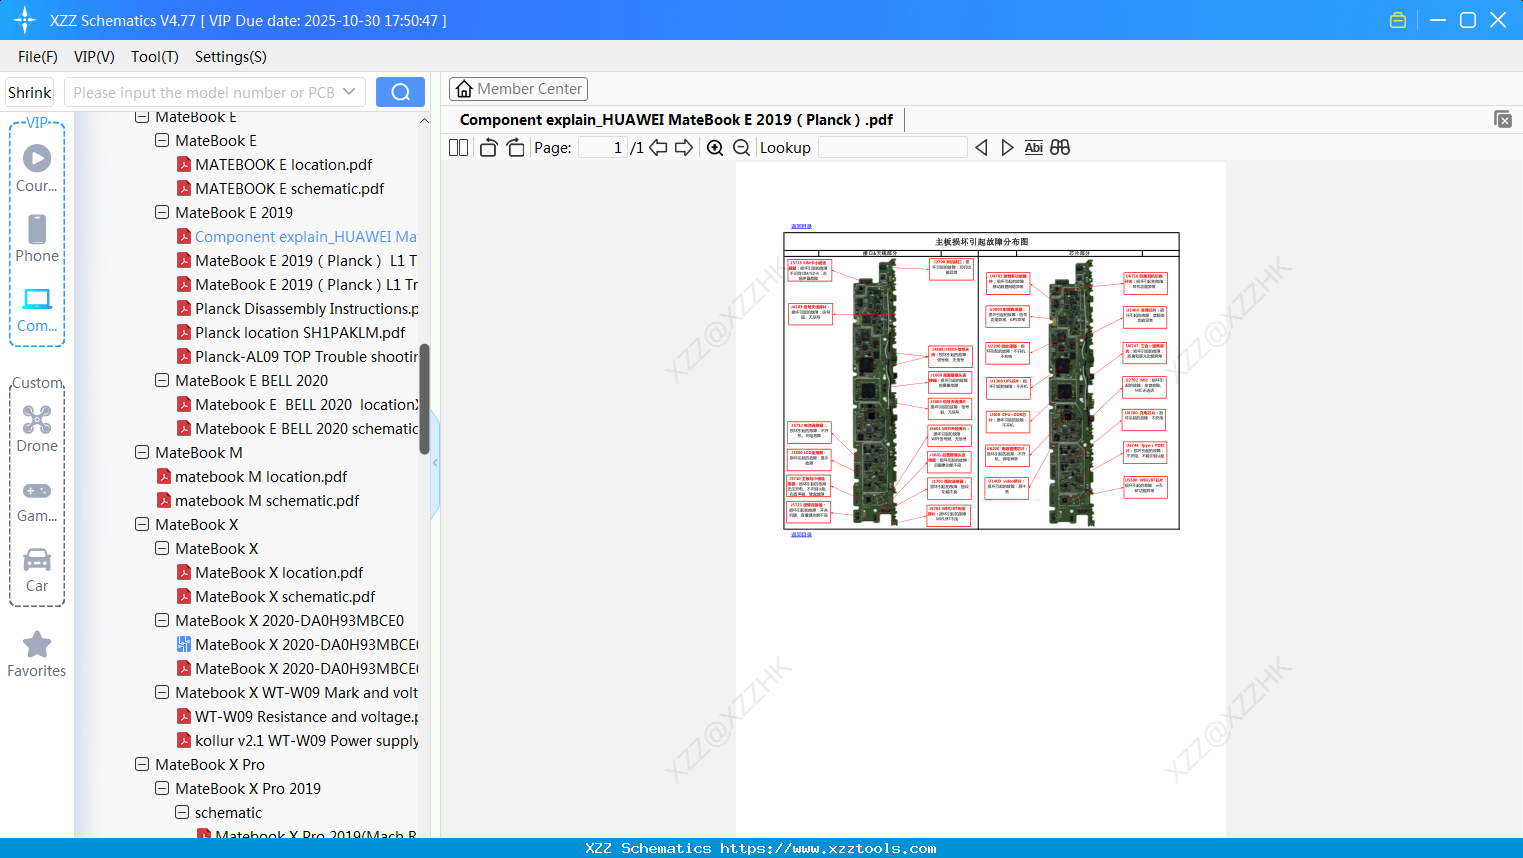1523x858 pixels.
Task: Zoom out of the PDF
Action: [x=742, y=147]
